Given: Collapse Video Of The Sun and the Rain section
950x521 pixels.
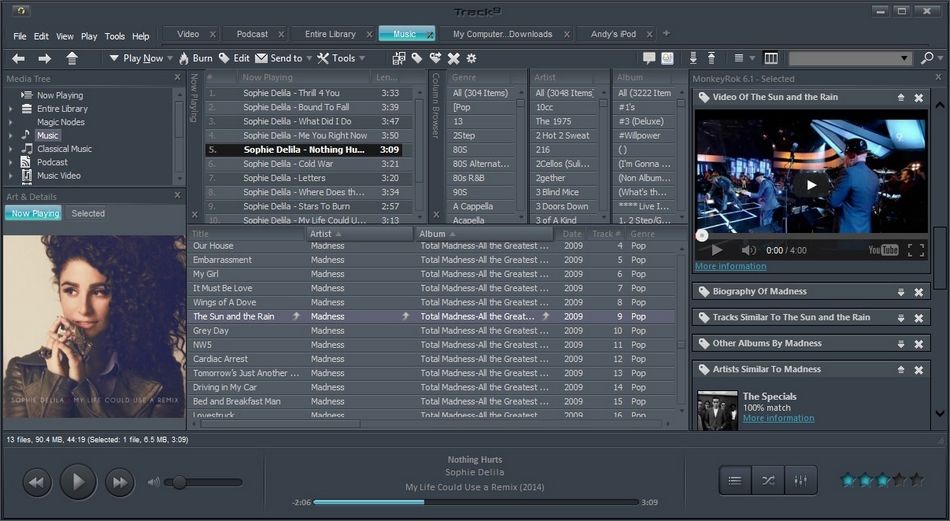Looking at the screenshot, I should pyautogui.click(x=901, y=98).
